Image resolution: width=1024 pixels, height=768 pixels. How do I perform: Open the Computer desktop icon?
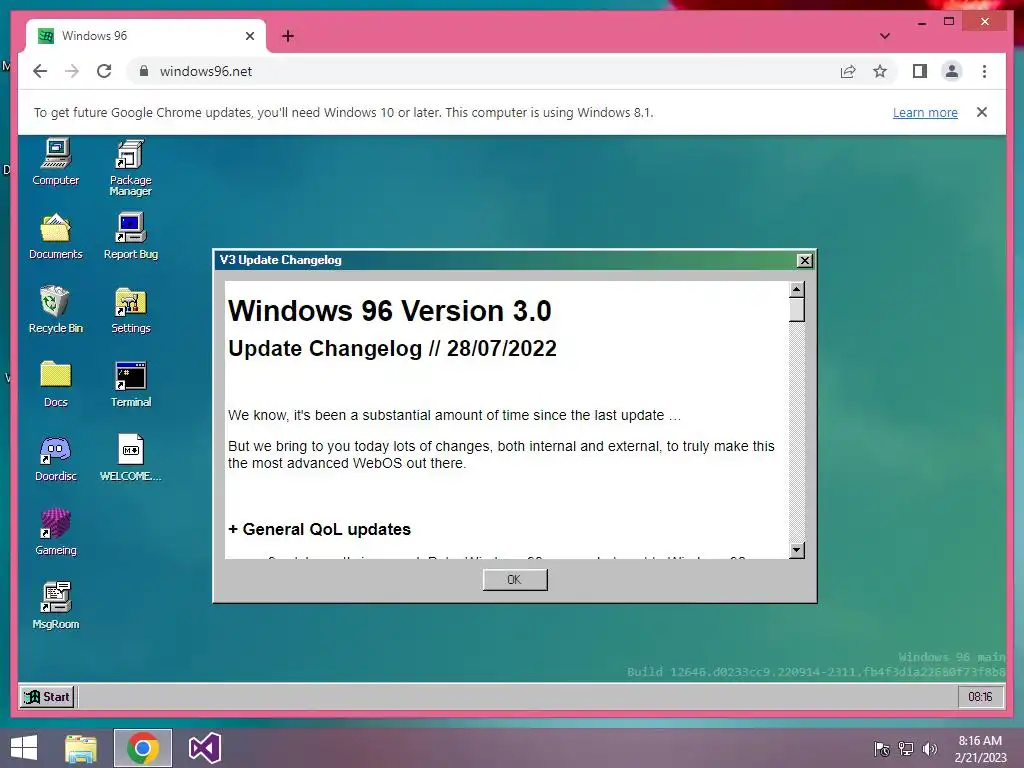56,162
